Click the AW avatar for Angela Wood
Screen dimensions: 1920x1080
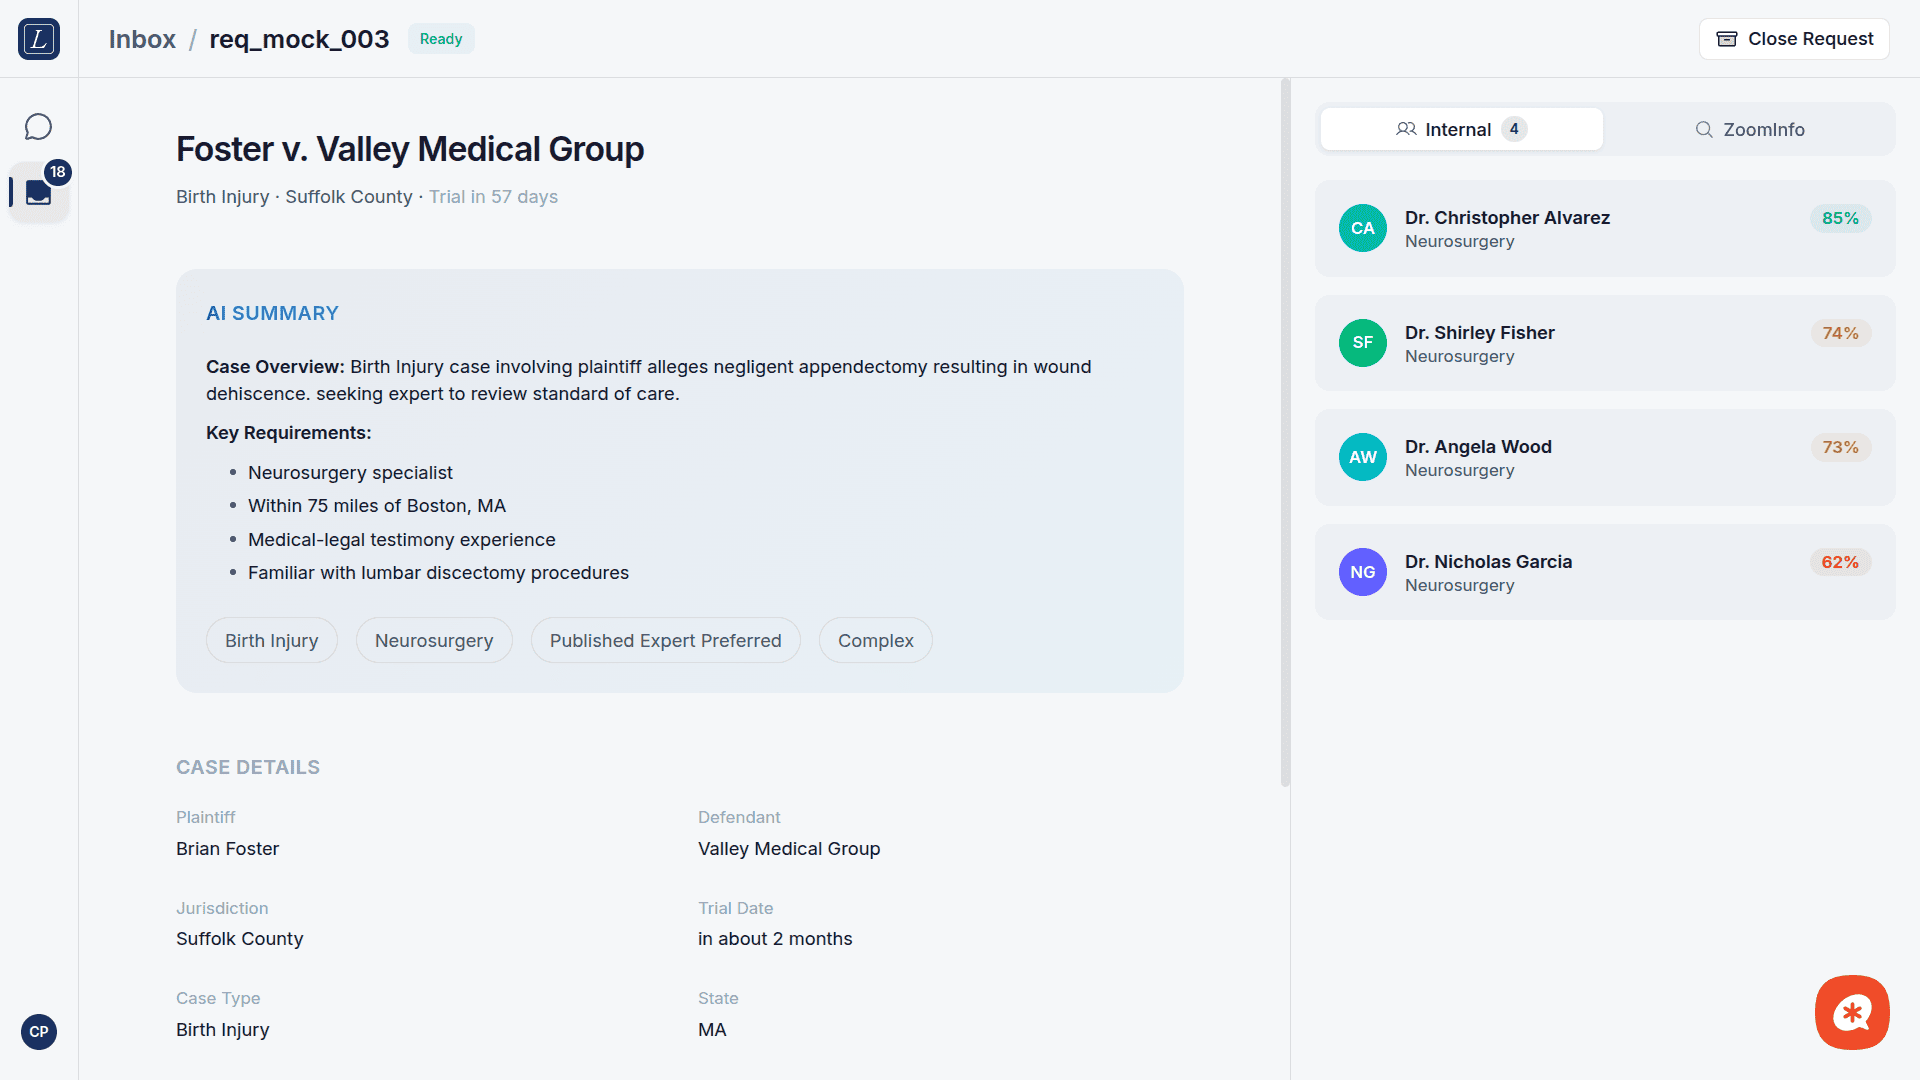tap(1362, 457)
